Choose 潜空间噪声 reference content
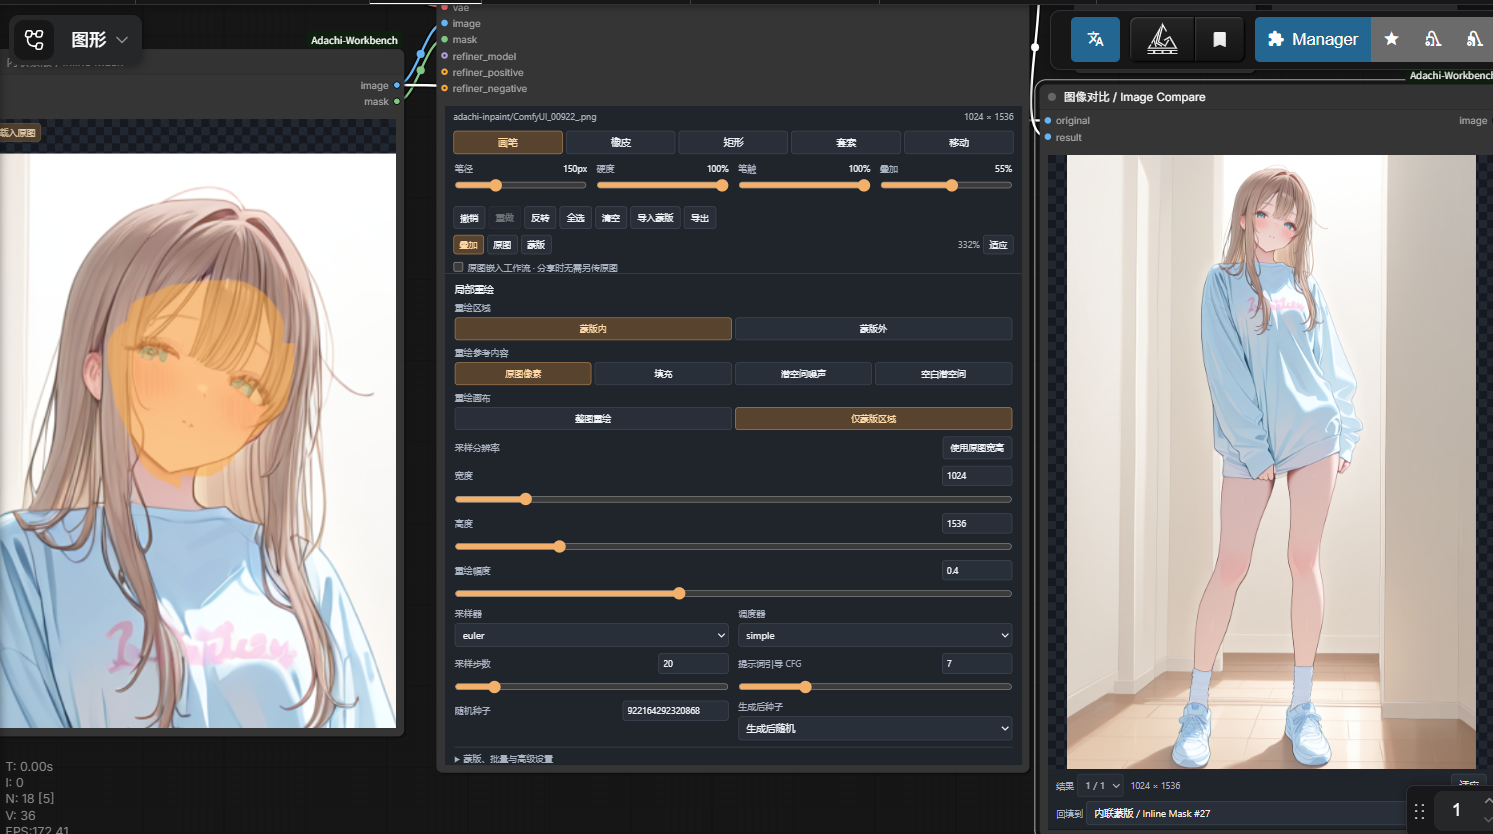Screen dimensions: 1493x834 [803, 374]
